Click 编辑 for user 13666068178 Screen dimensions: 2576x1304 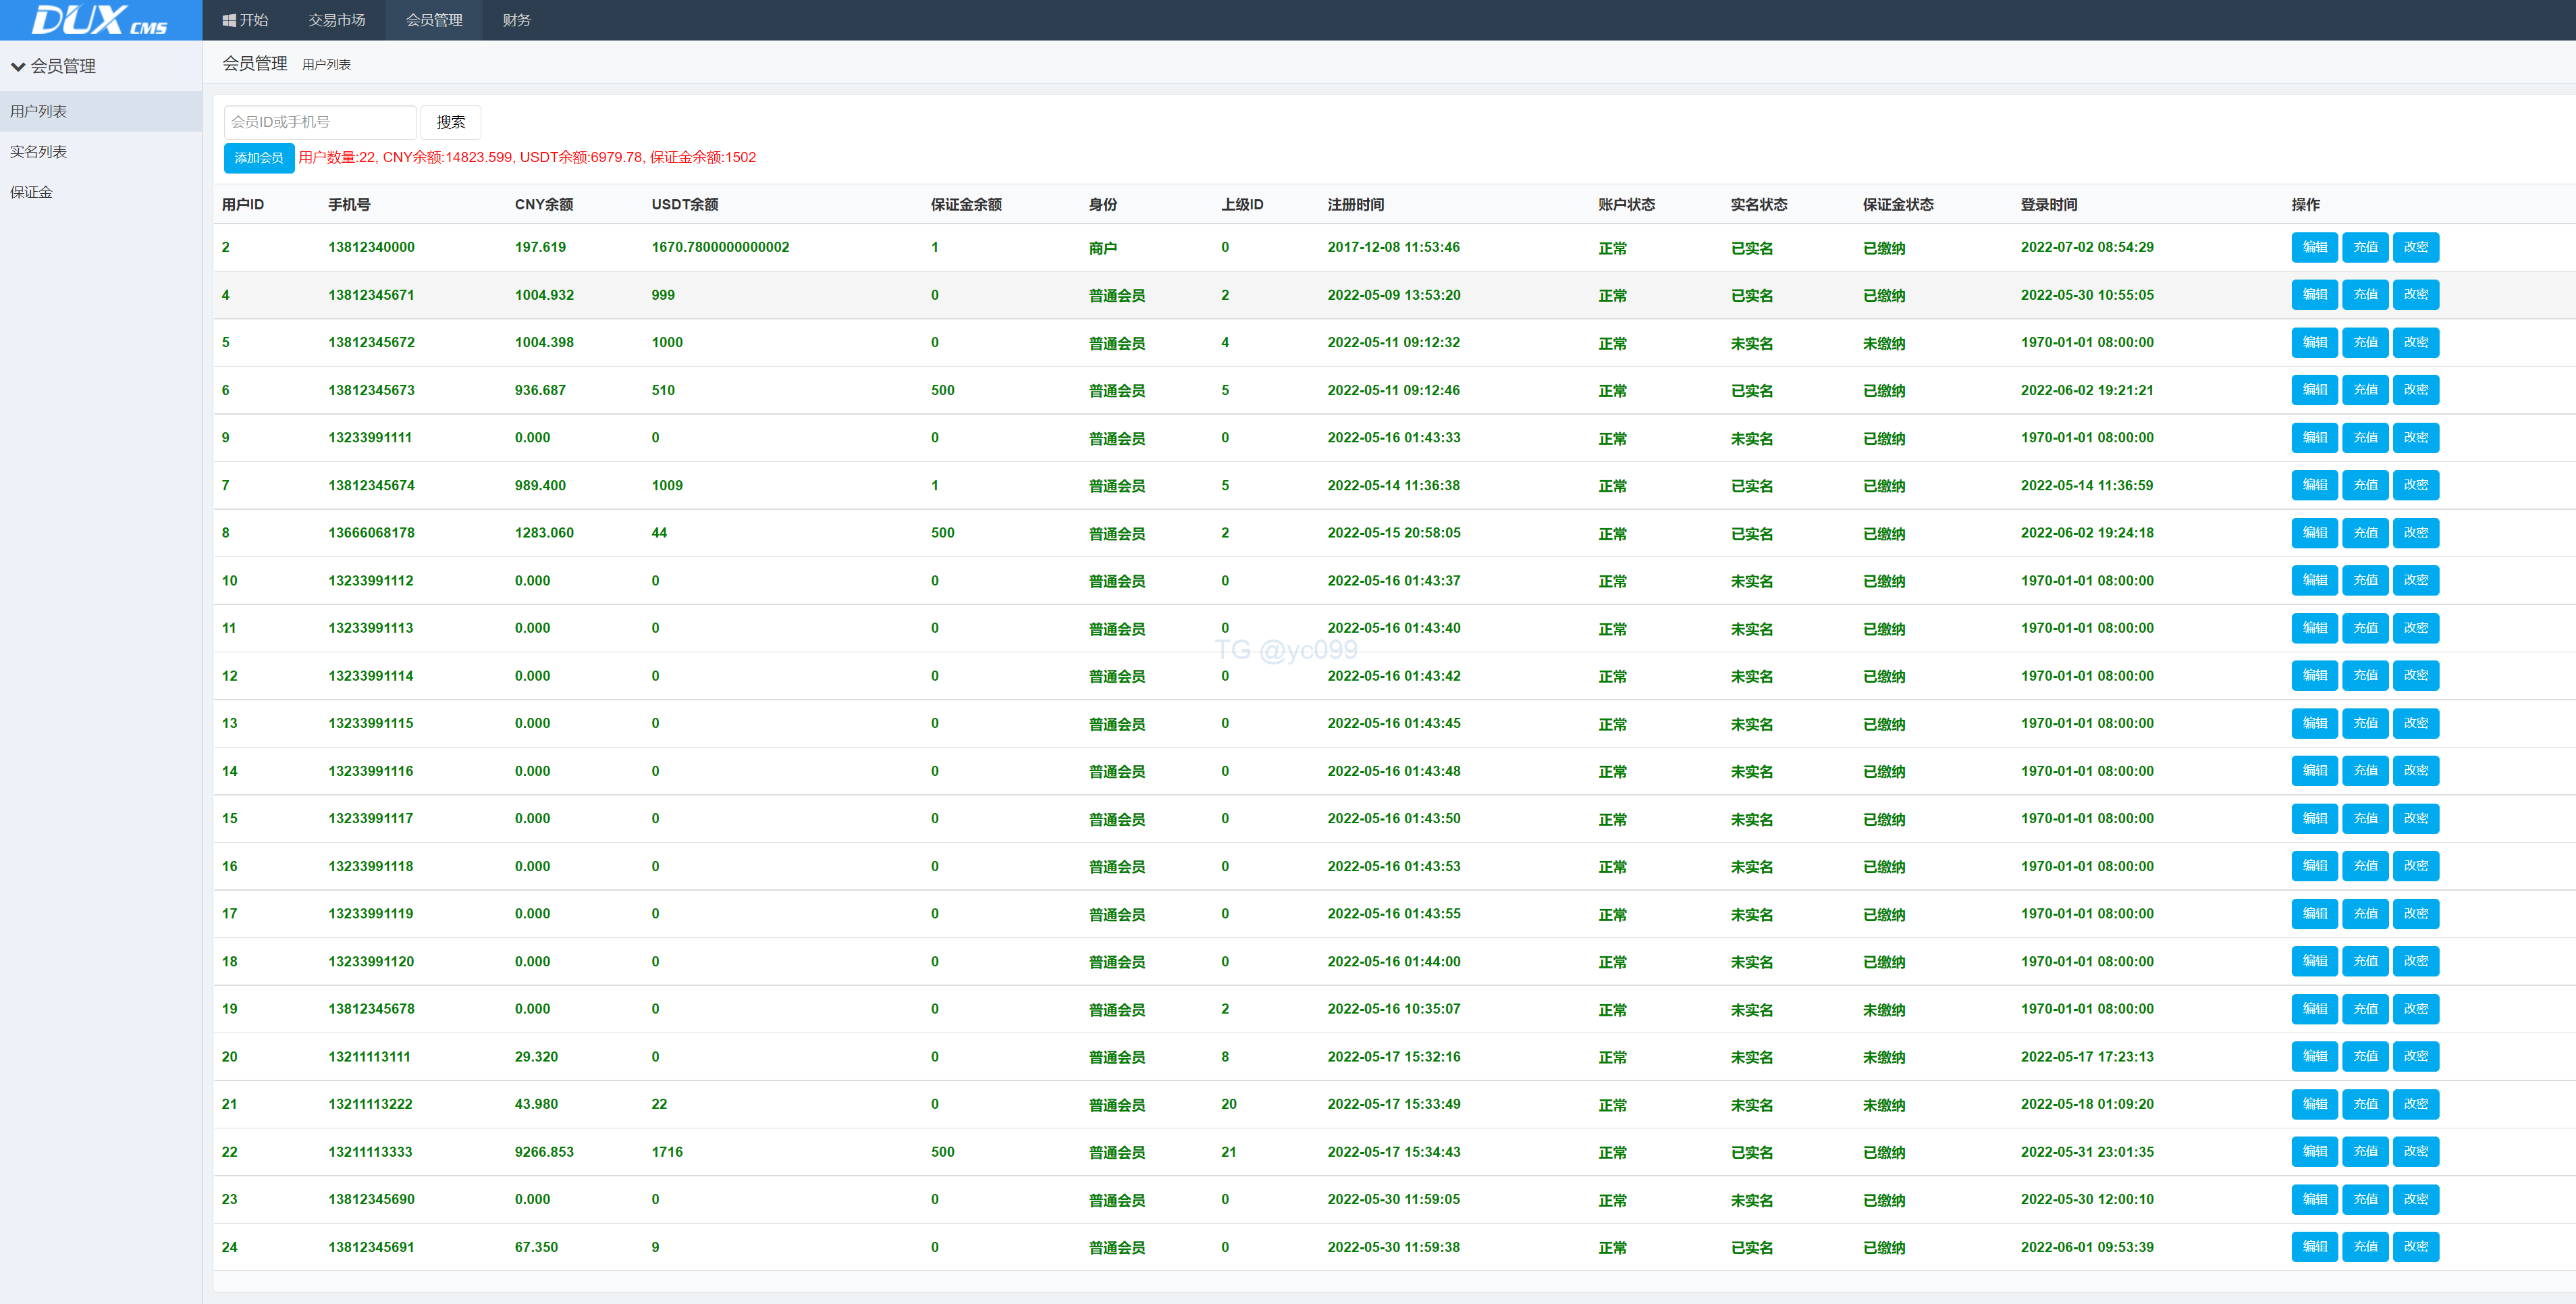pyautogui.click(x=2314, y=533)
